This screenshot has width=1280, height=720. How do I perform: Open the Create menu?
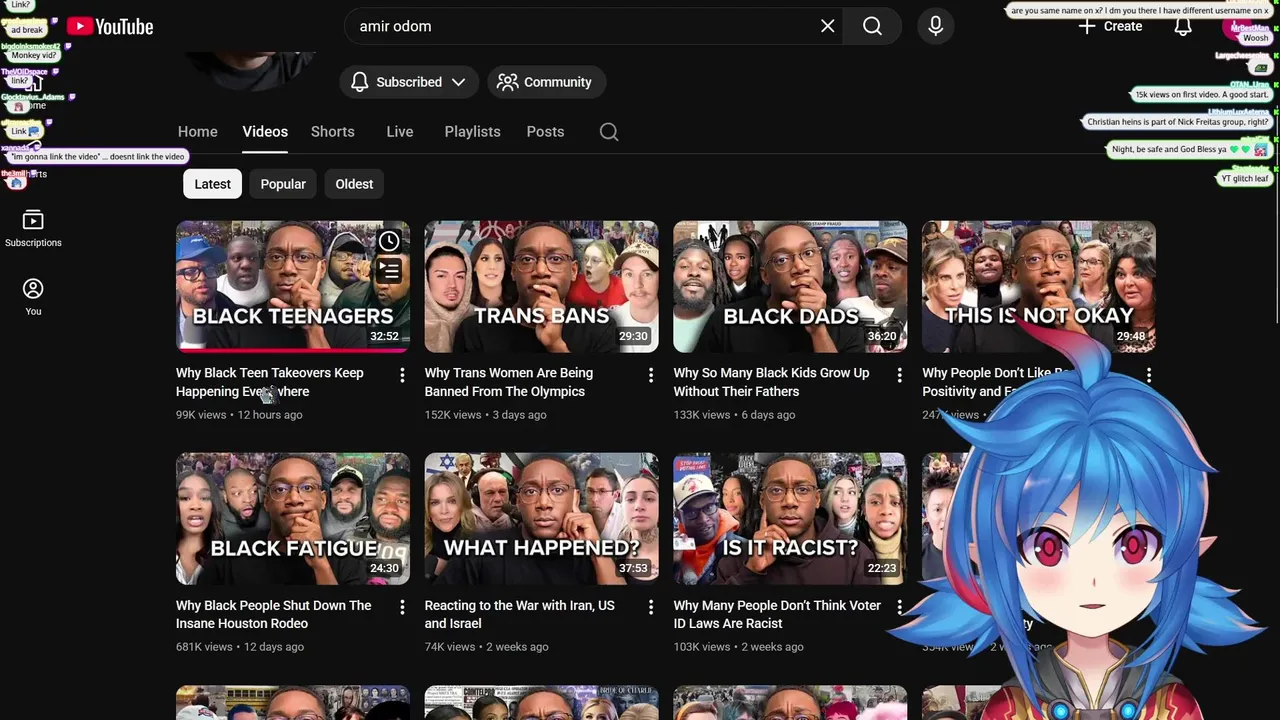point(1110,26)
